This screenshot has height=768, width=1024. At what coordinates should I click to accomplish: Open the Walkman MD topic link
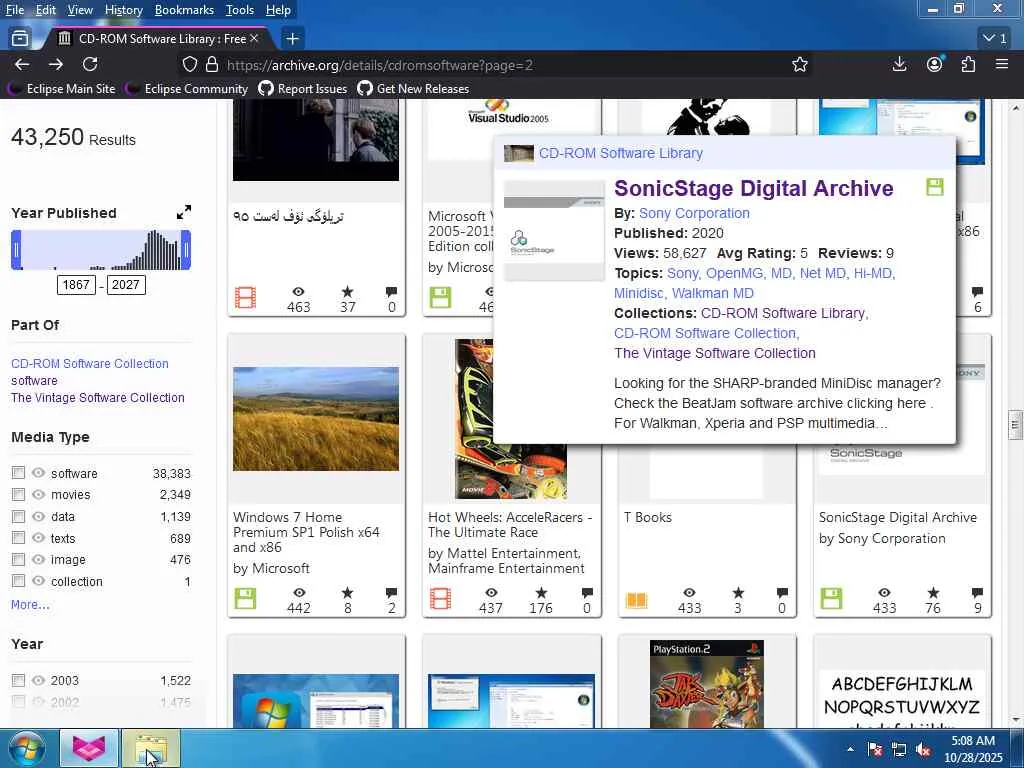tap(712, 293)
